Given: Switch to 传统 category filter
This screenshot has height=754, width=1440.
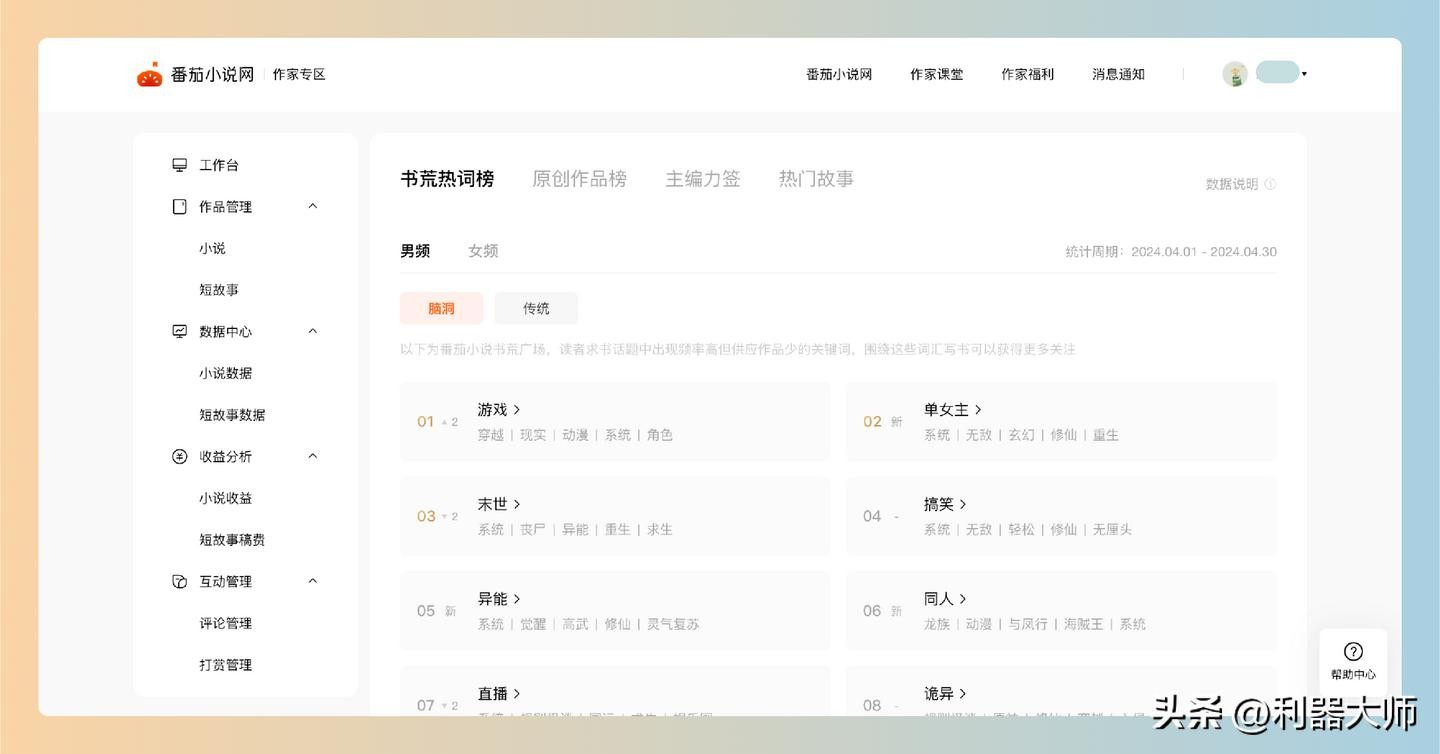Looking at the screenshot, I should tap(536, 308).
